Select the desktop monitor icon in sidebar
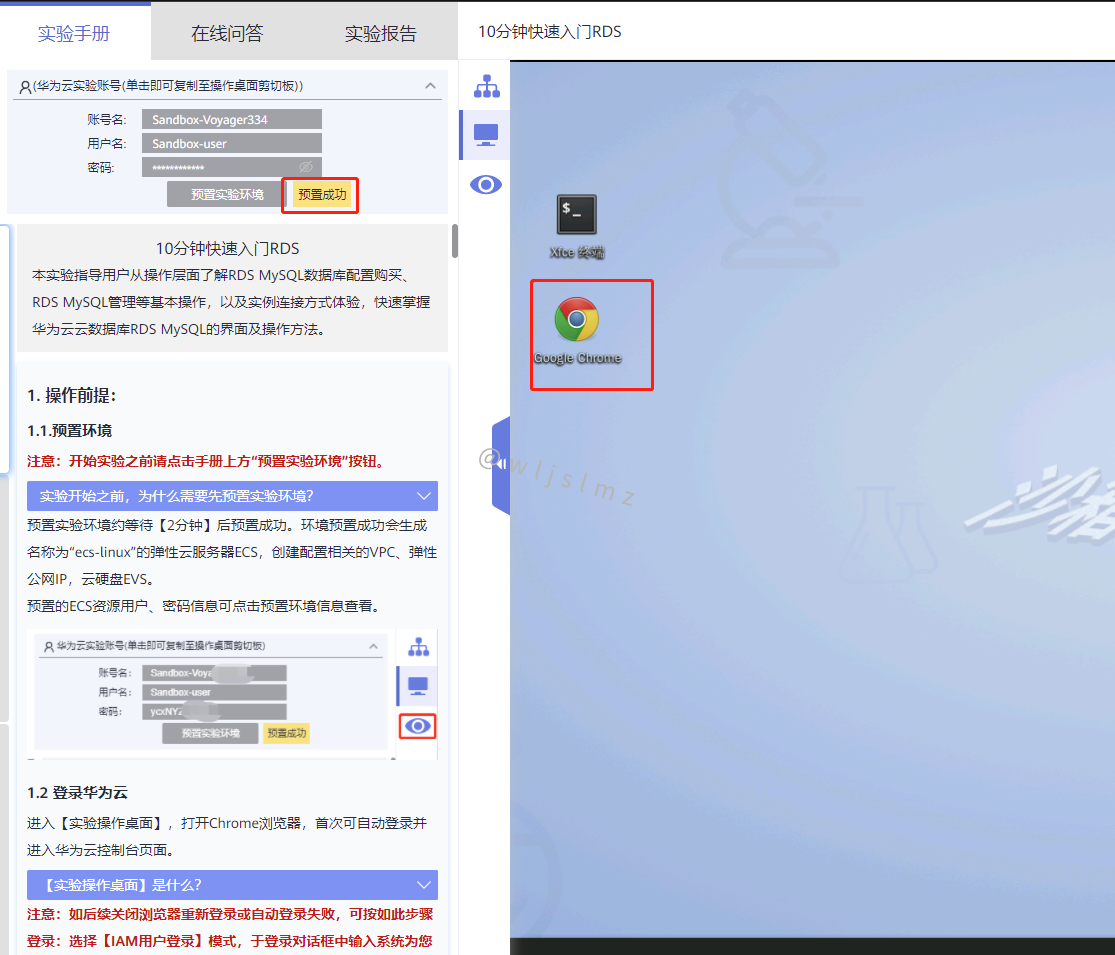 click(x=486, y=135)
